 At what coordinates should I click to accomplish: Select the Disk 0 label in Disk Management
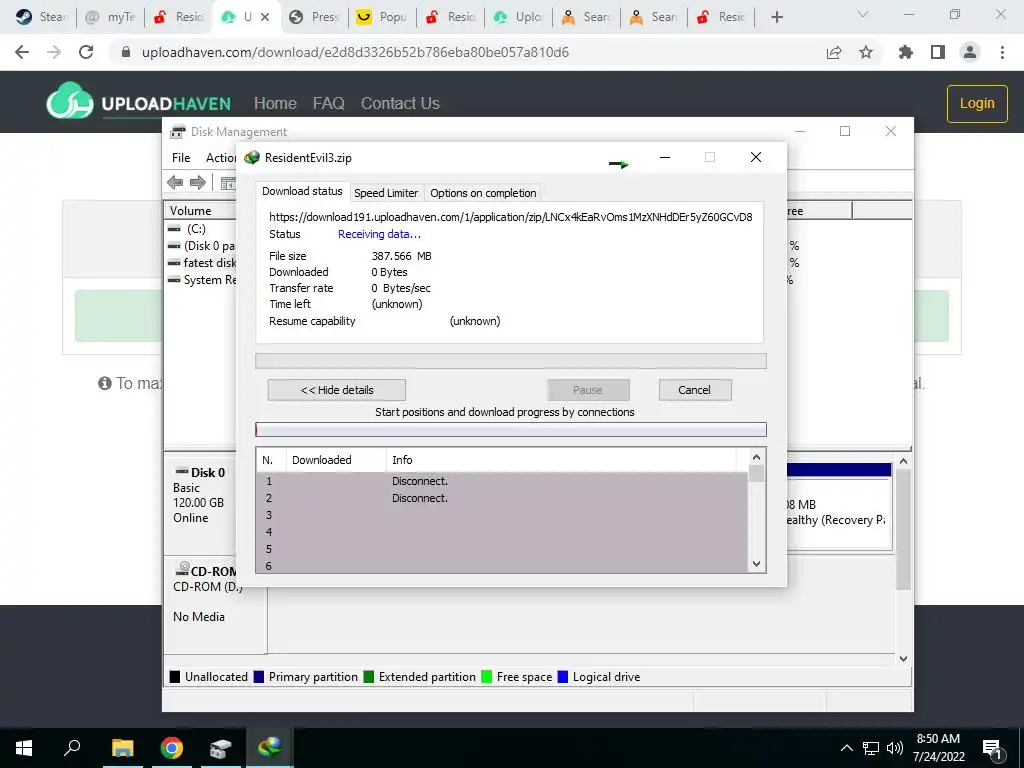pyautogui.click(x=207, y=472)
